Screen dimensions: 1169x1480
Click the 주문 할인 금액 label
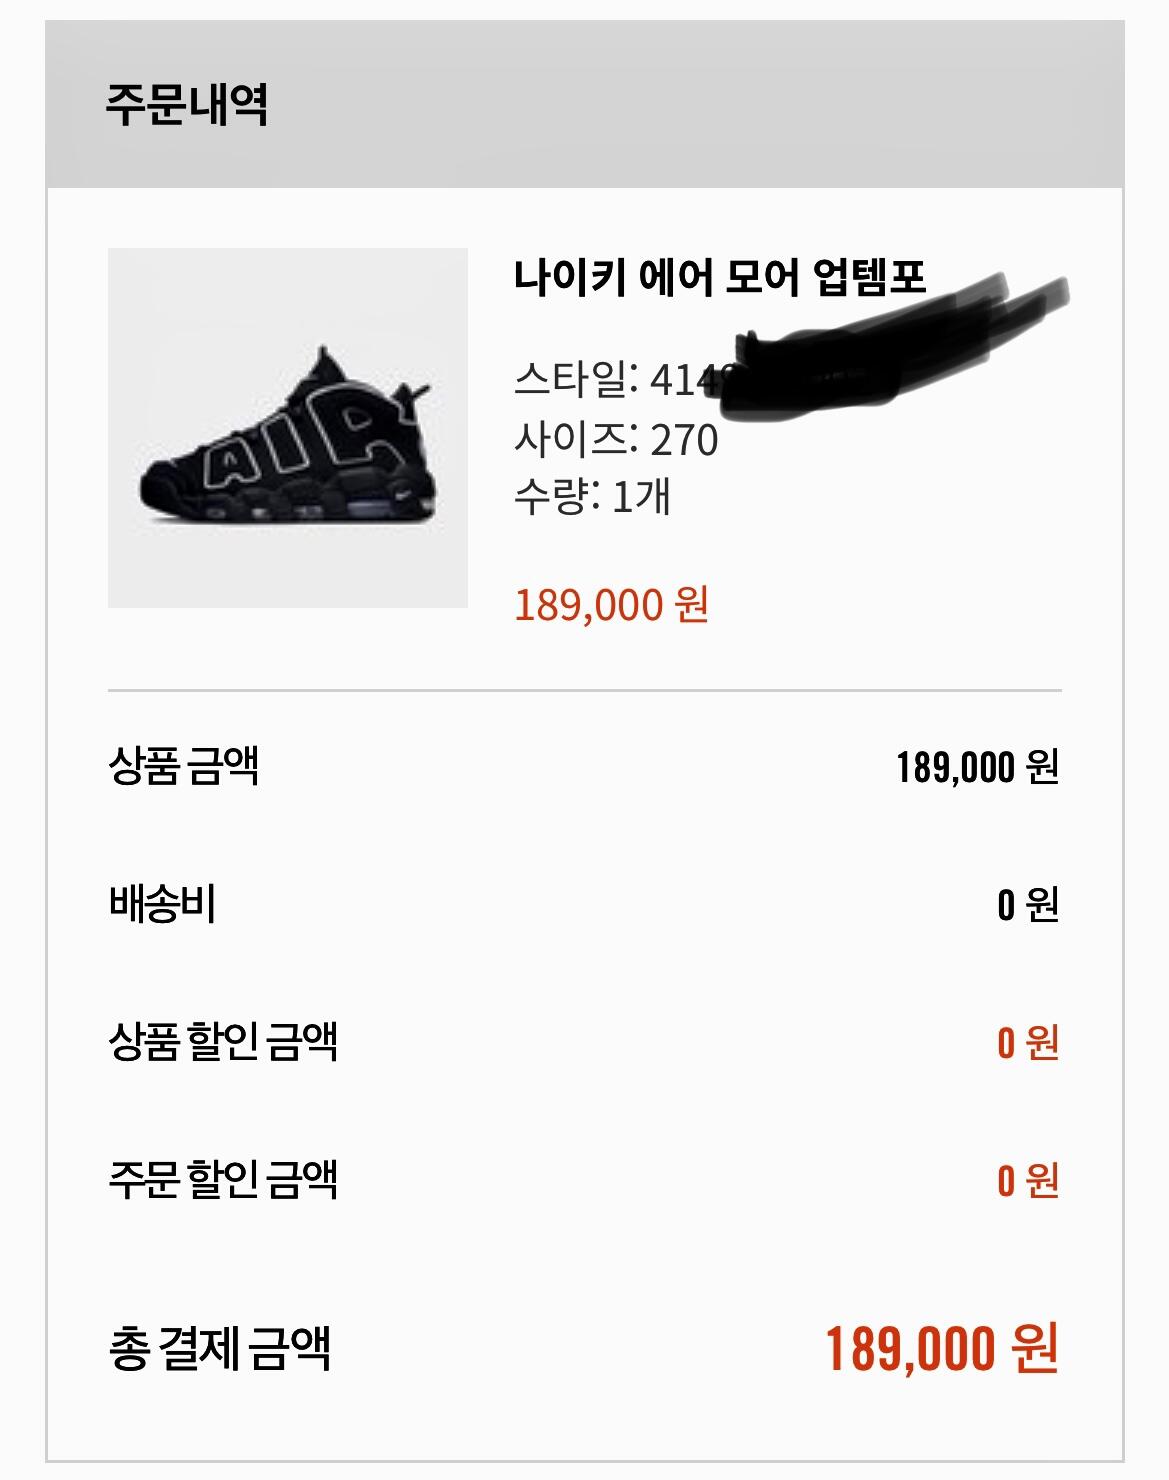[x=223, y=1180]
